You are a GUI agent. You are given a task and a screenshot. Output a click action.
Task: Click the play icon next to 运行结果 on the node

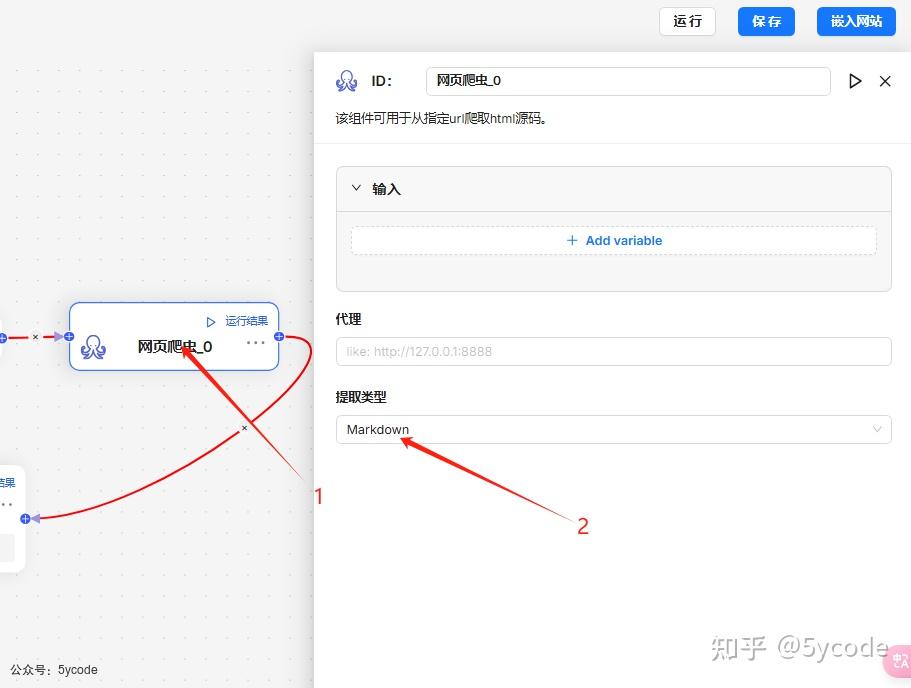pyautogui.click(x=212, y=321)
